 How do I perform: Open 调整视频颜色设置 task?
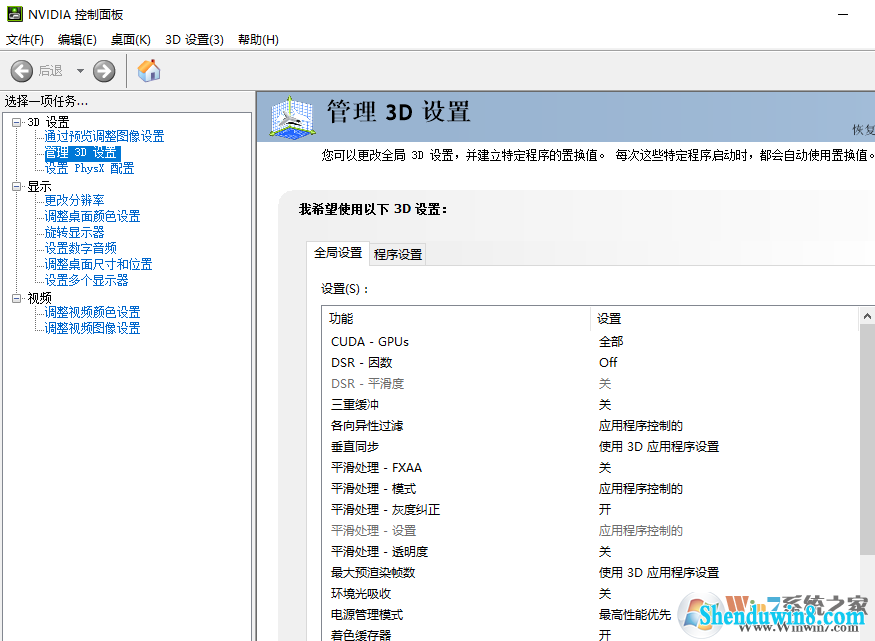coord(93,312)
